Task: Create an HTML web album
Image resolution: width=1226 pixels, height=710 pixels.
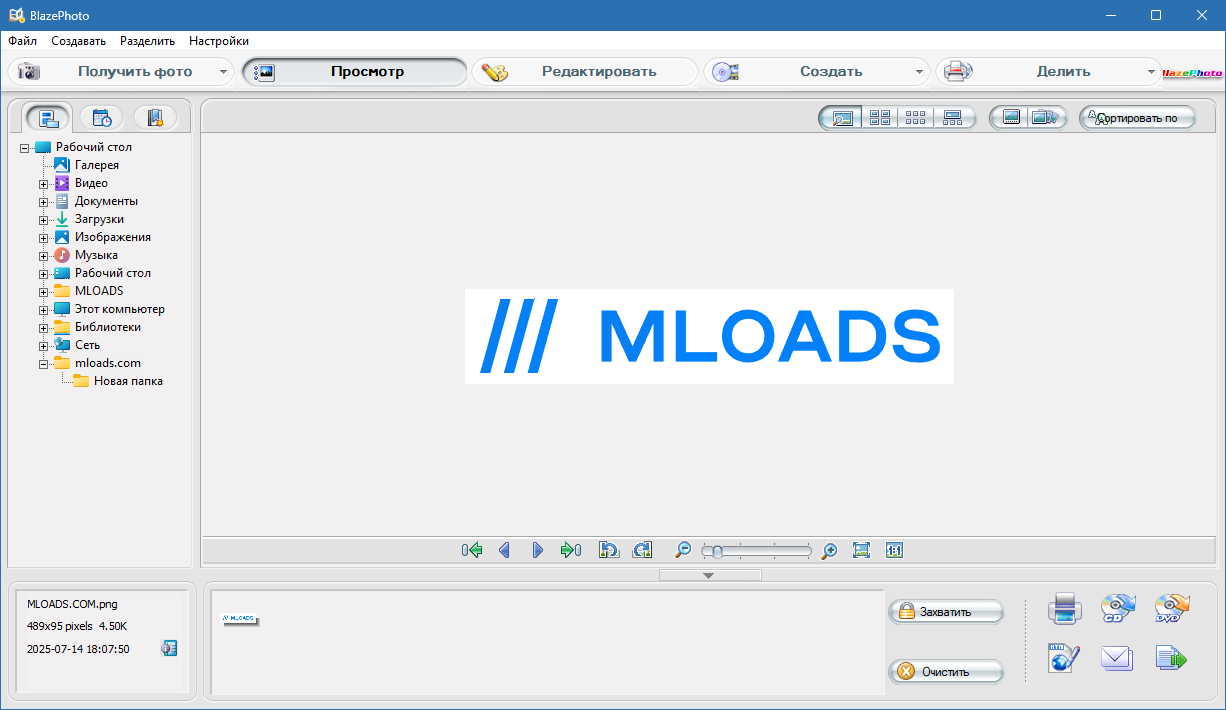Action: point(1064,658)
